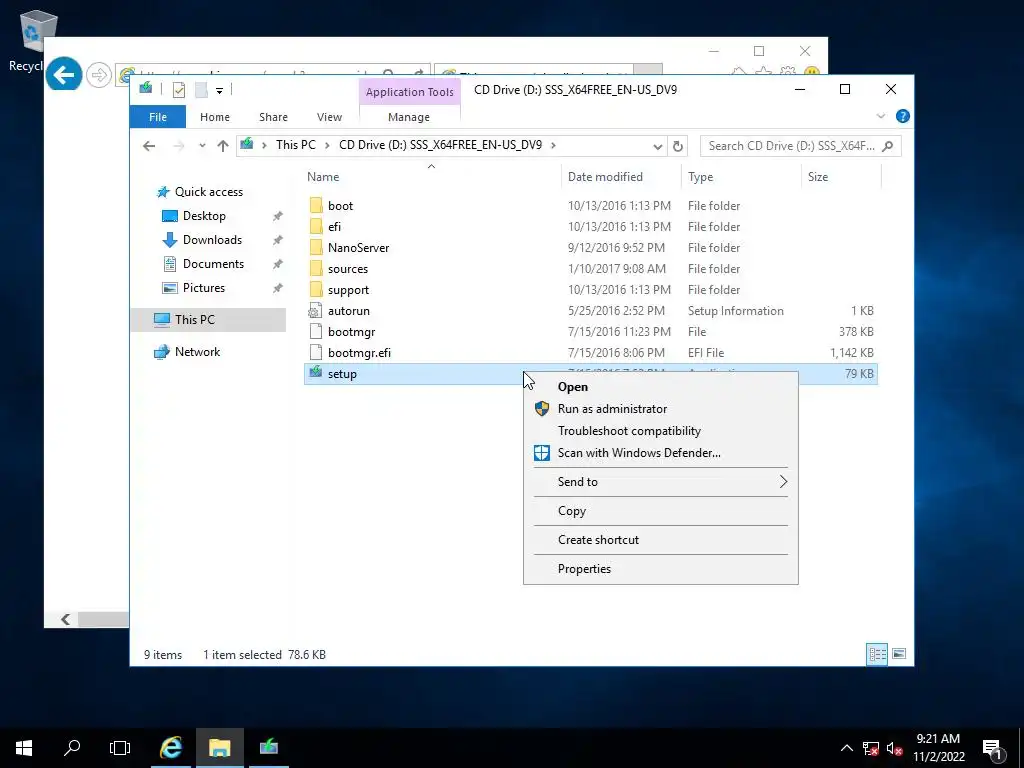Expand the Send to submenu

[x=661, y=482]
